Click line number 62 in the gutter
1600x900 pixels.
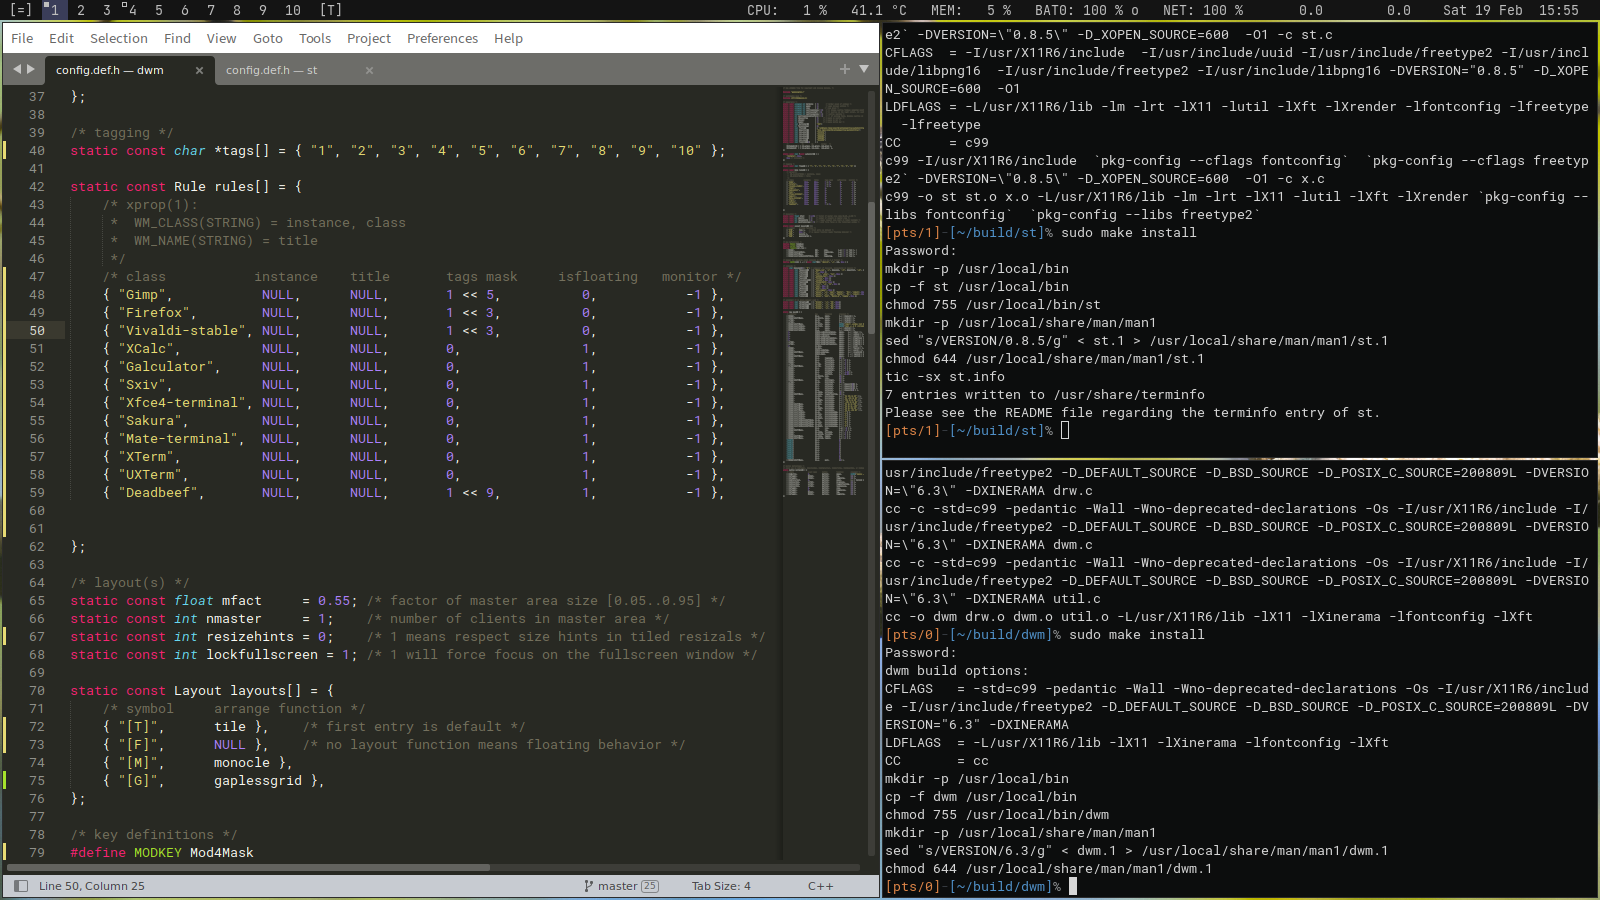[x=37, y=547]
